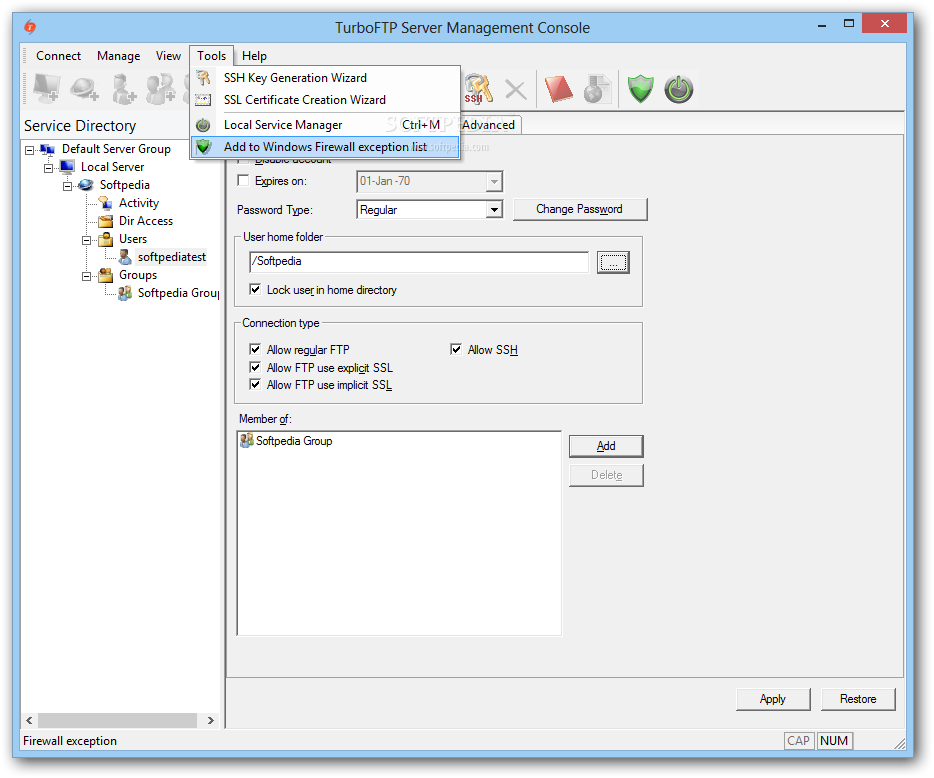Screen dimensions: 934x778
Task: Click the Service Directory horizontal scrollbar
Action: coord(117,720)
